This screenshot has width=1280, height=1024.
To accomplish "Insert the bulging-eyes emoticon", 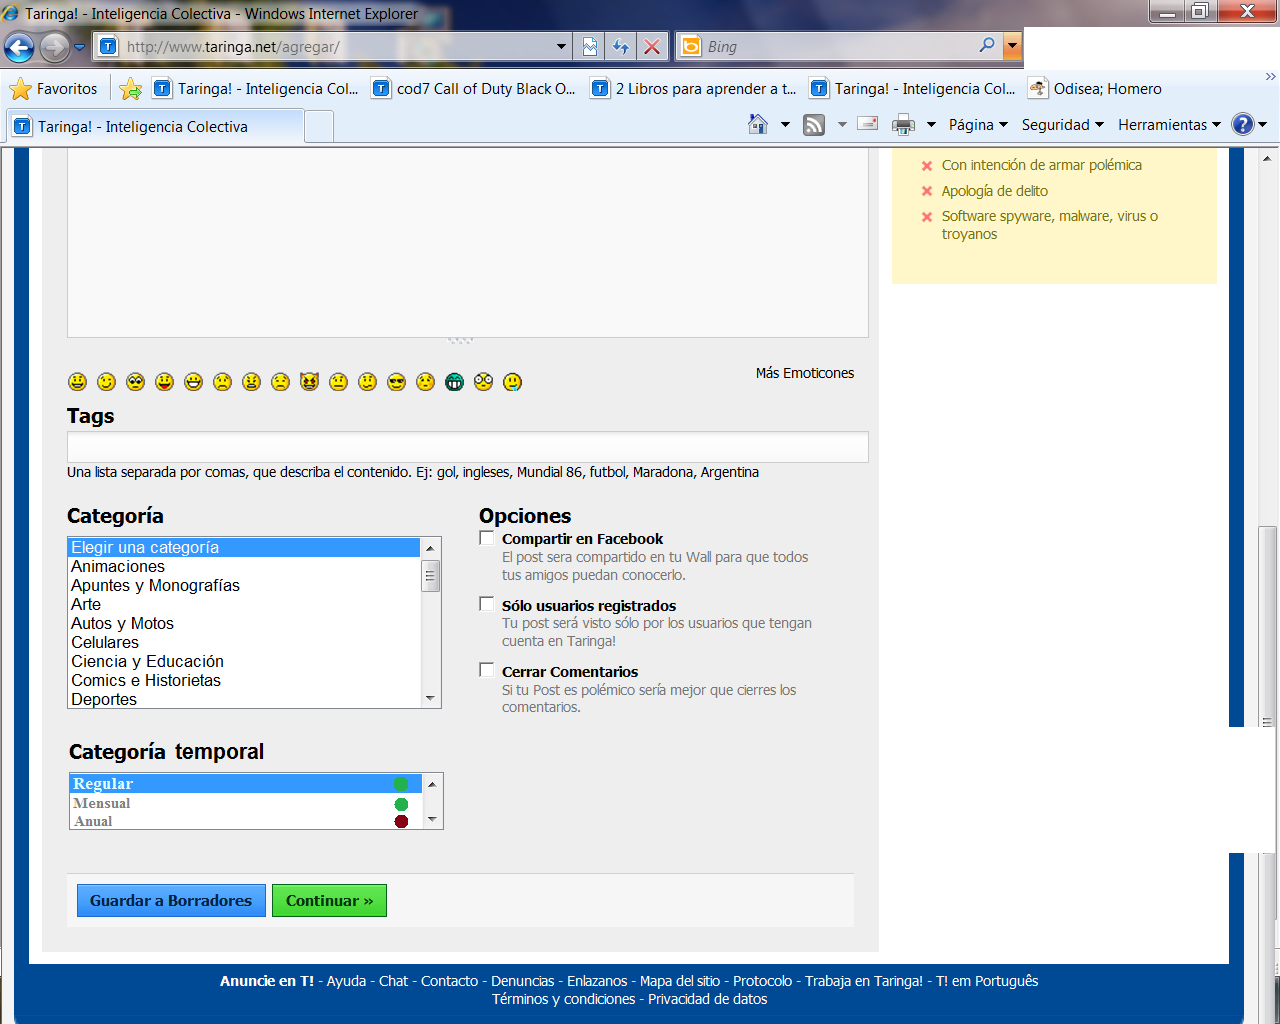I will coord(483,382).
